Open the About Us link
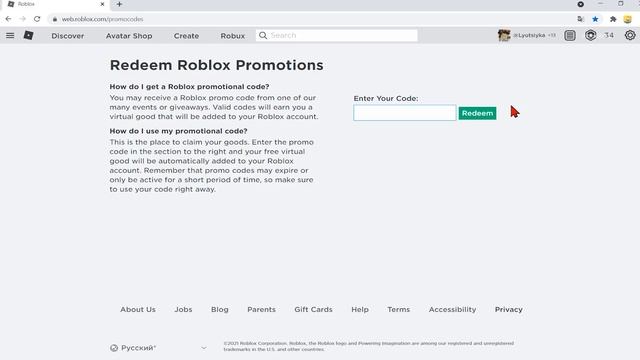The image size is (640, 360). (x=138, y=309)
